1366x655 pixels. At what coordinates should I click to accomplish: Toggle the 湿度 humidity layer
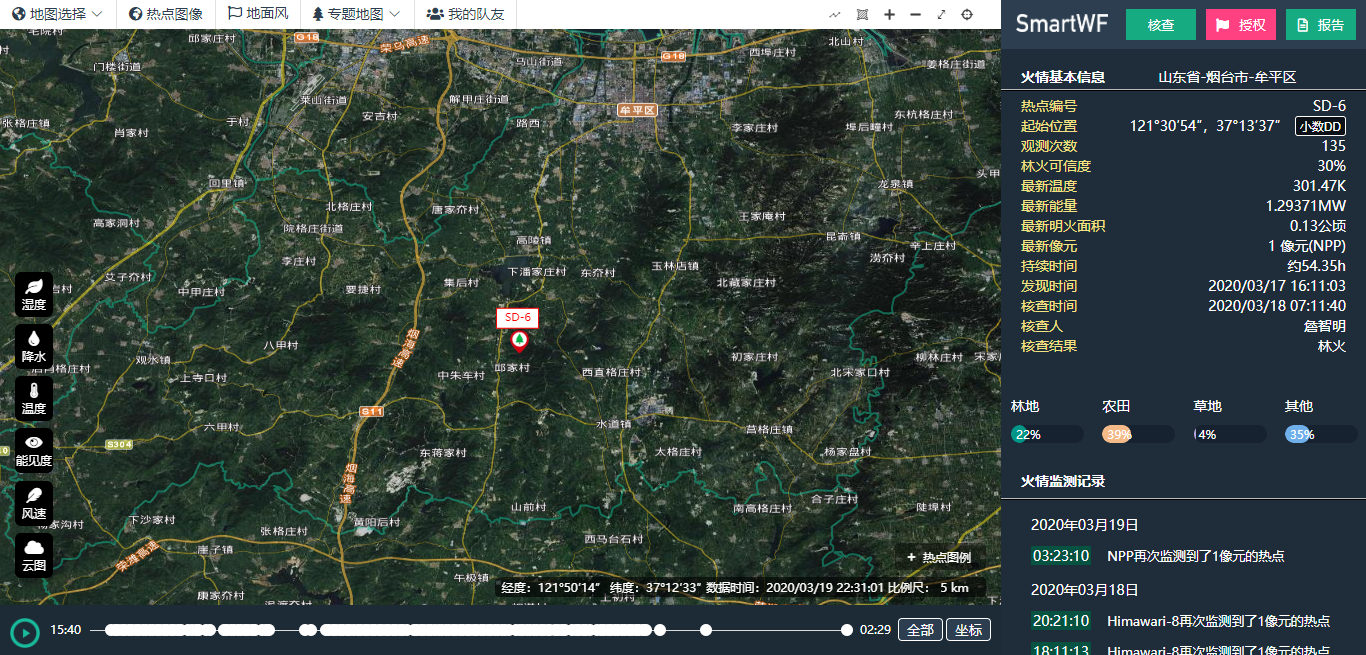coord(34,294)
